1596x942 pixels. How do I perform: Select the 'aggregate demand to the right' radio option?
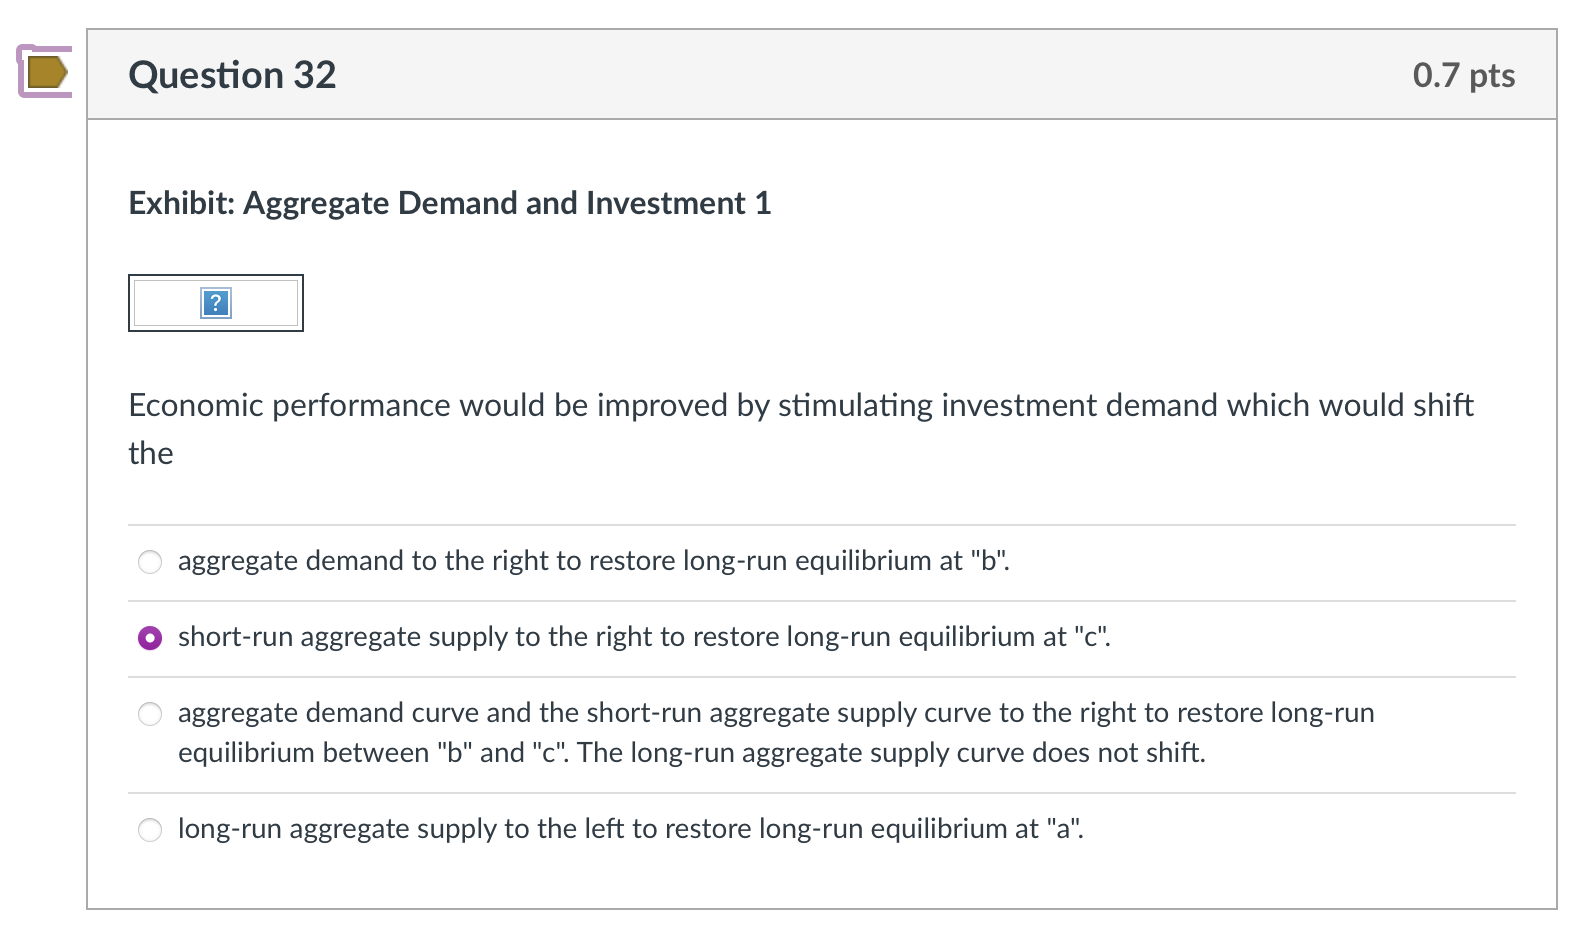pyautogui.click(x=150, y=562)
